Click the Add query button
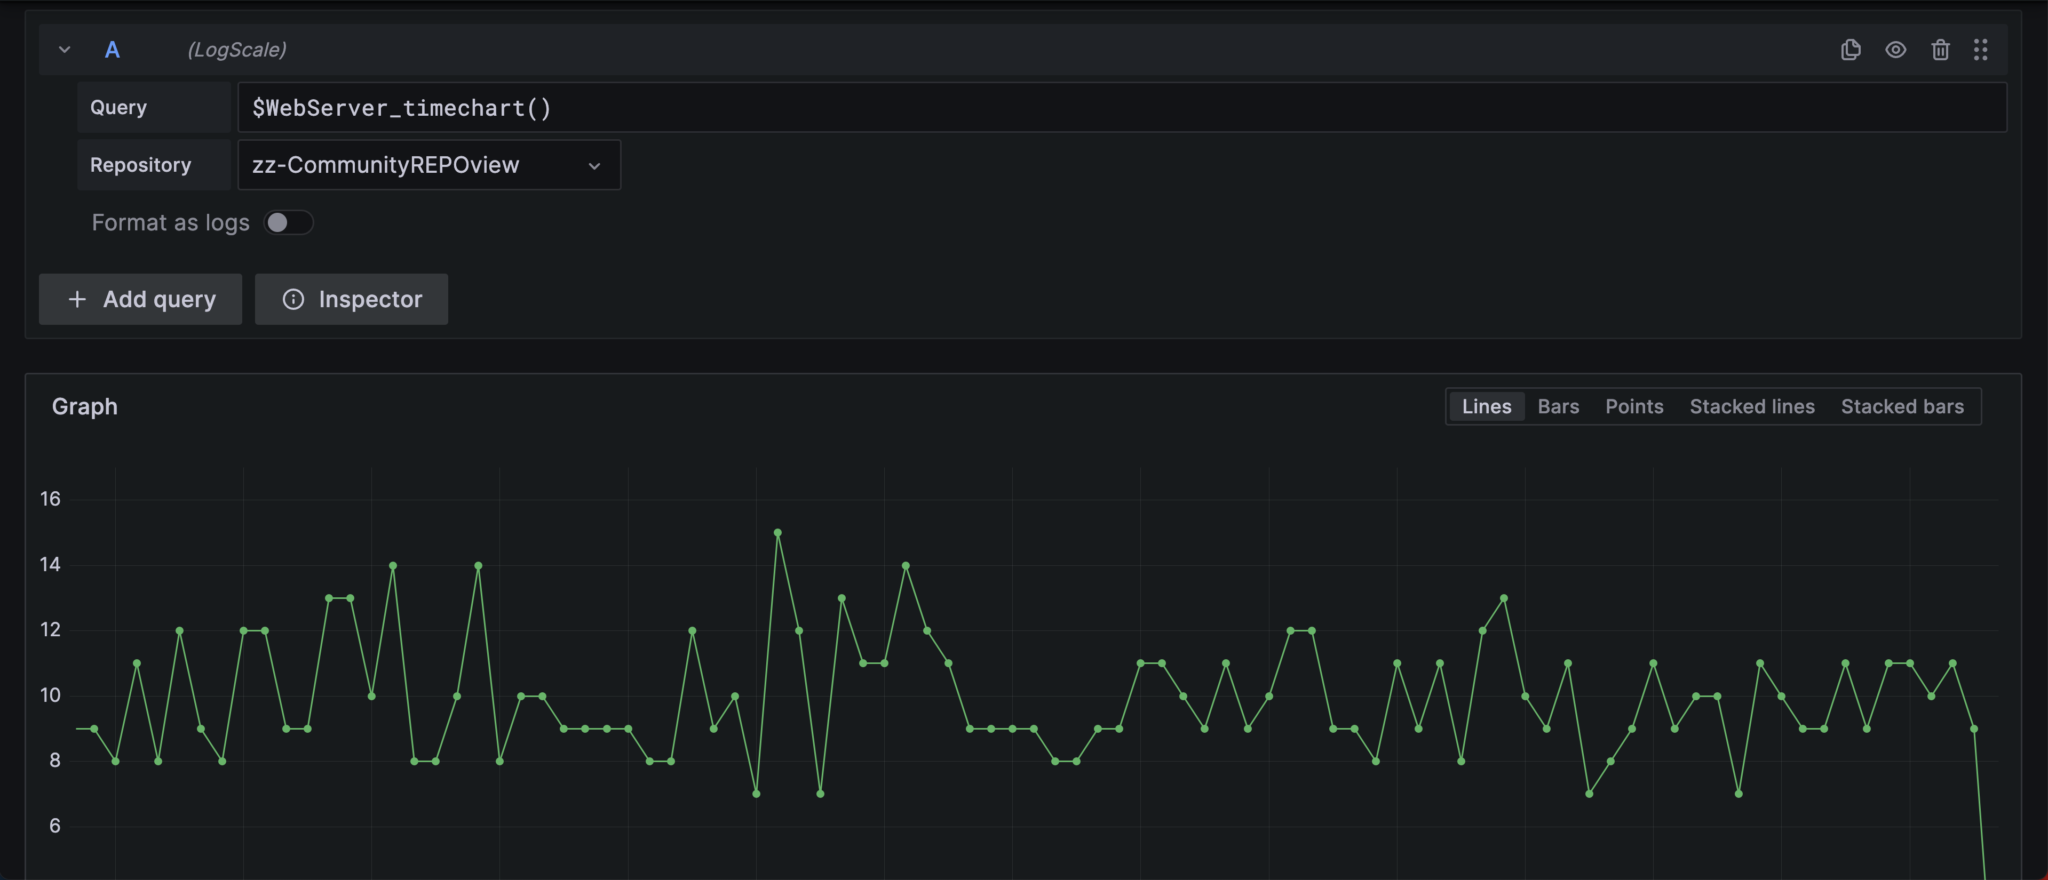The image size is (2048, 880). pyautogui.click(x=141, y=299)
